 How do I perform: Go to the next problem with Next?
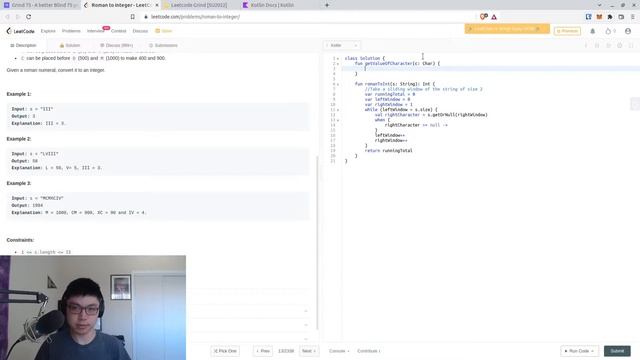tap(309, 351)
